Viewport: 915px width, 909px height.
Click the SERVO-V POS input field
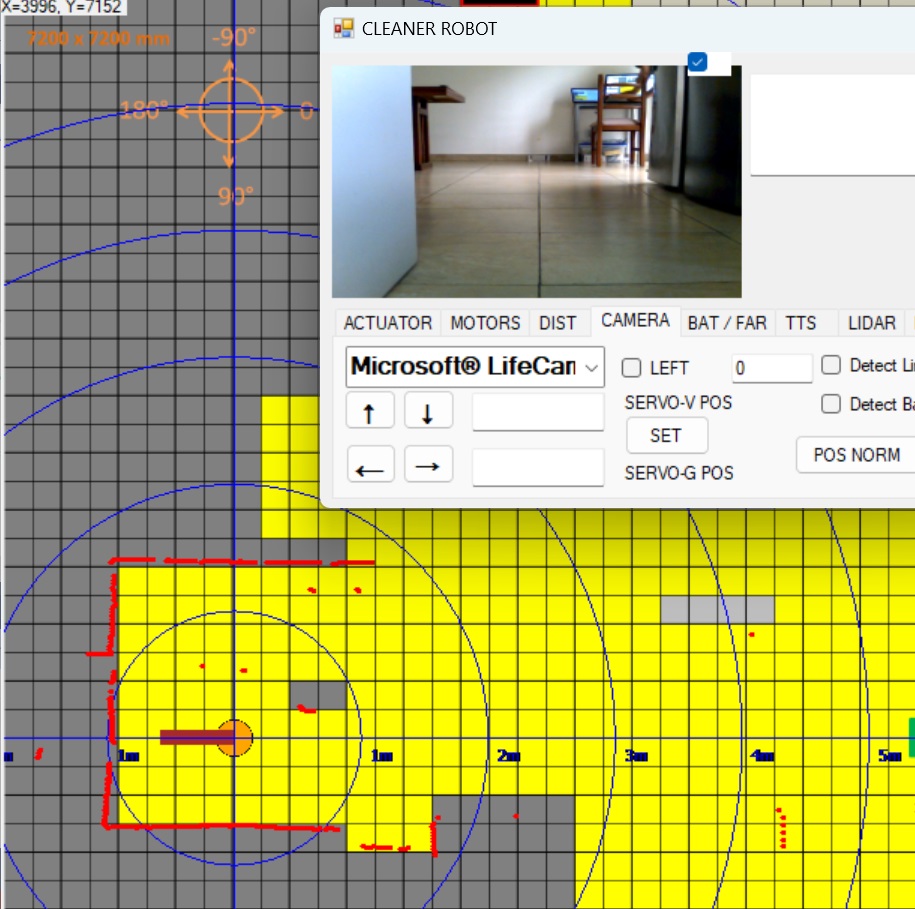tap(538, 412)
